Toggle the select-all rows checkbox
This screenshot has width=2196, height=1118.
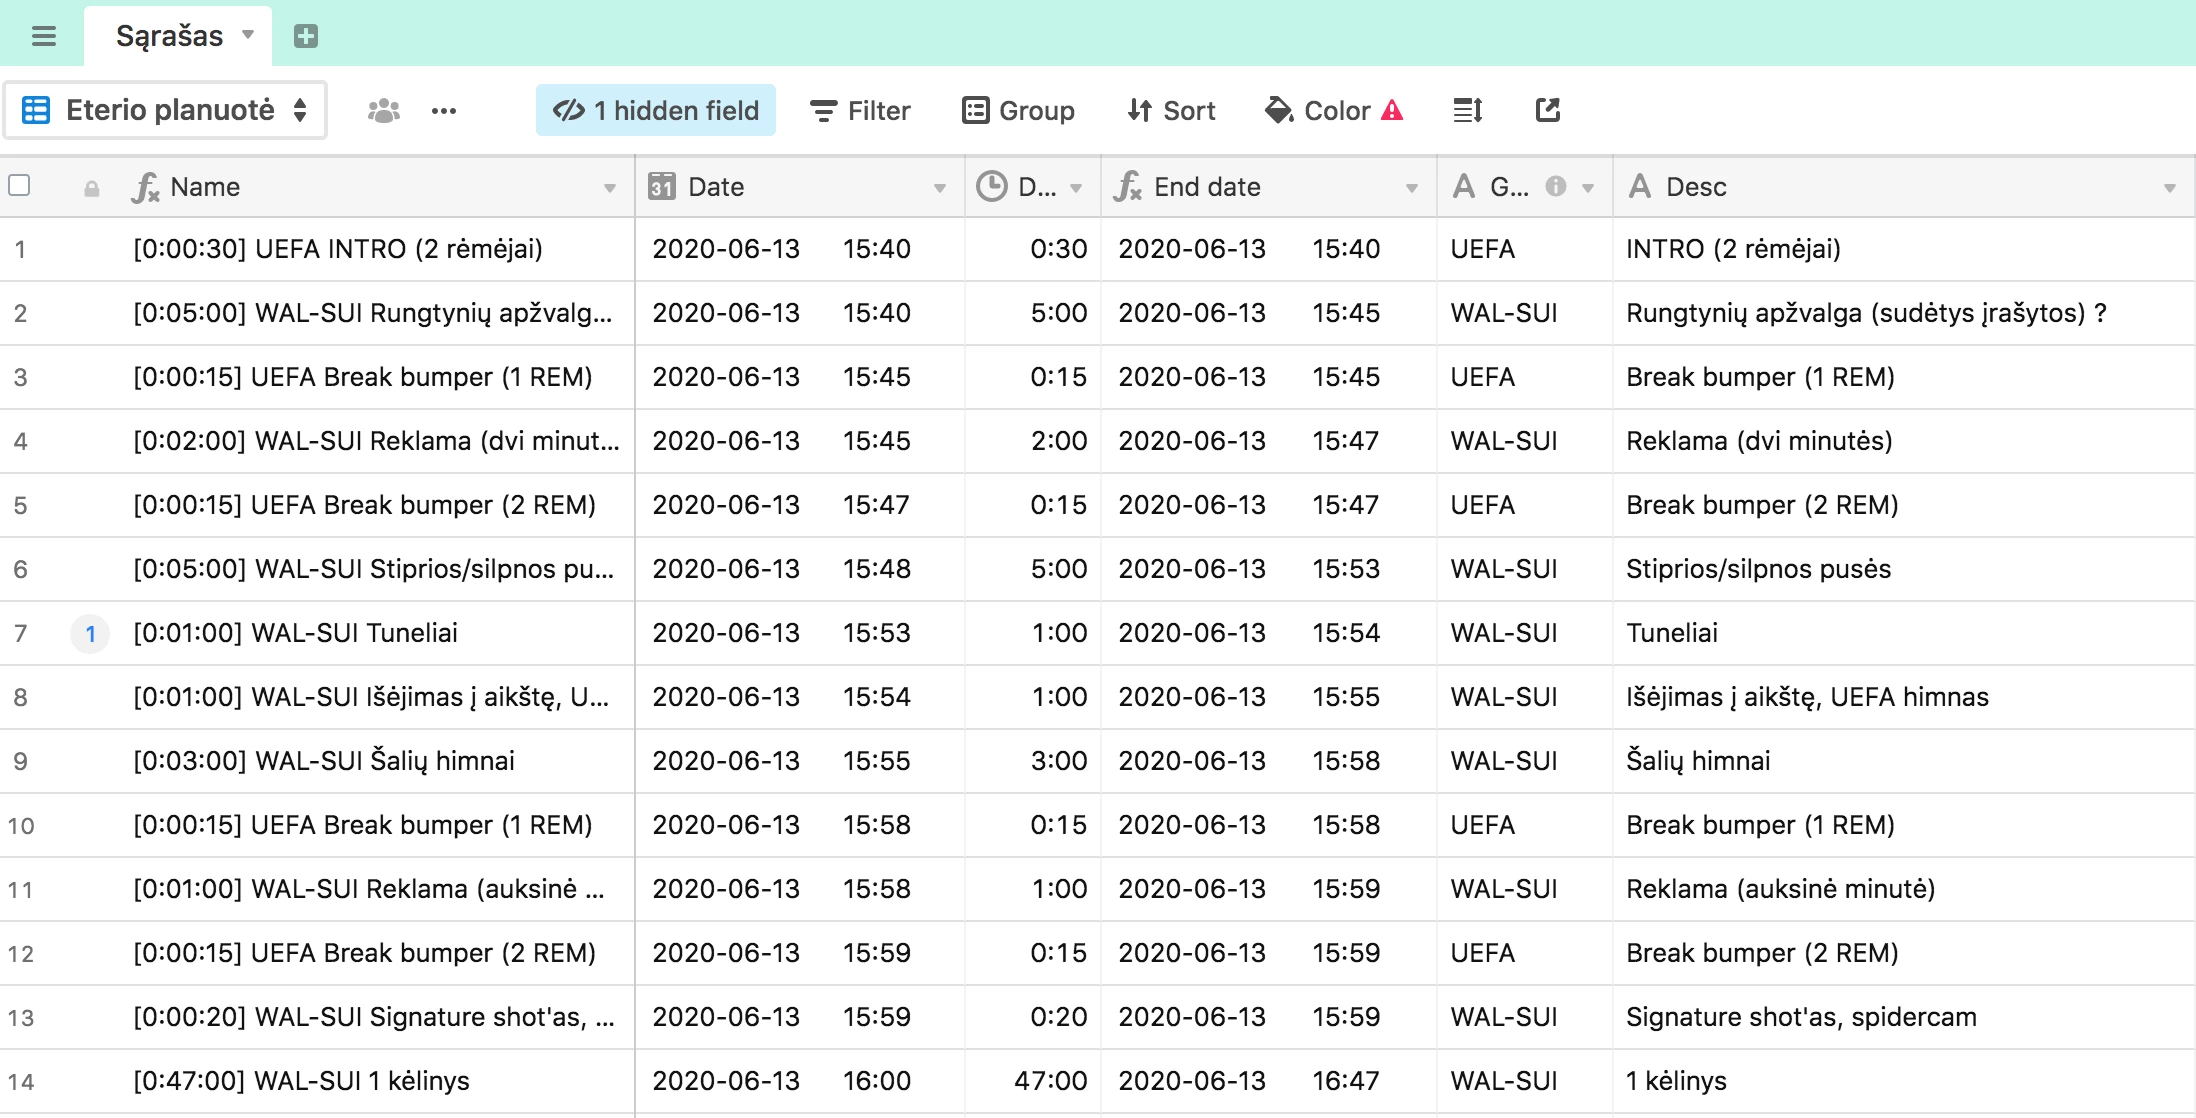point(20,186)
